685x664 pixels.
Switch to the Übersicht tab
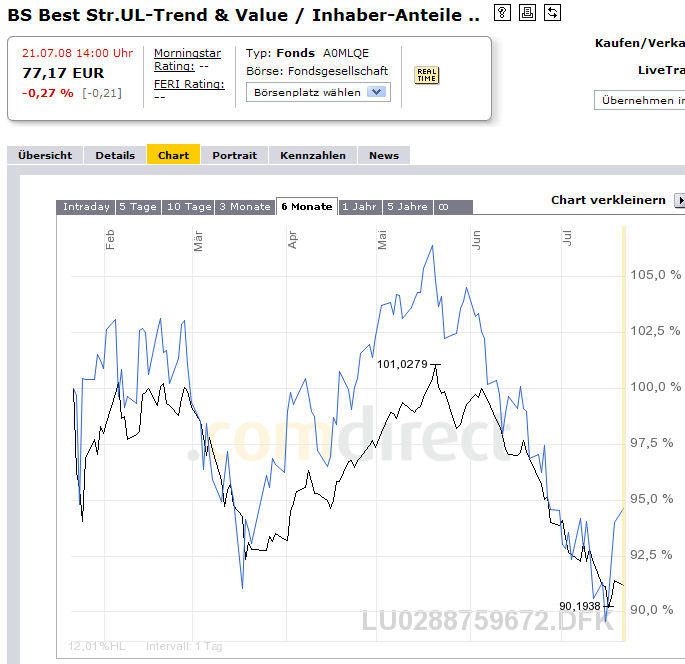[45, 156]
